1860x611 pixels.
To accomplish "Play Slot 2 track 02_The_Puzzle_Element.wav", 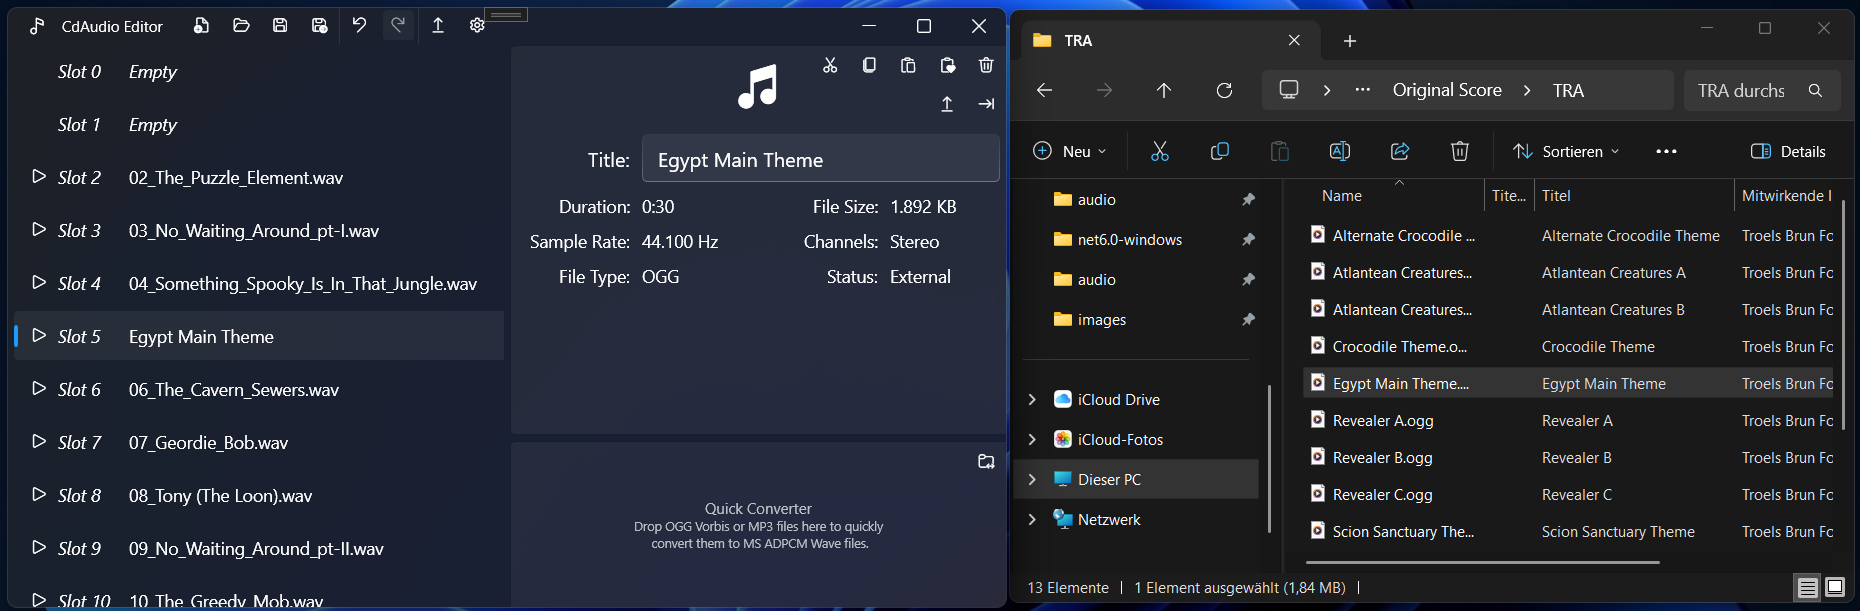I will 39,176.
